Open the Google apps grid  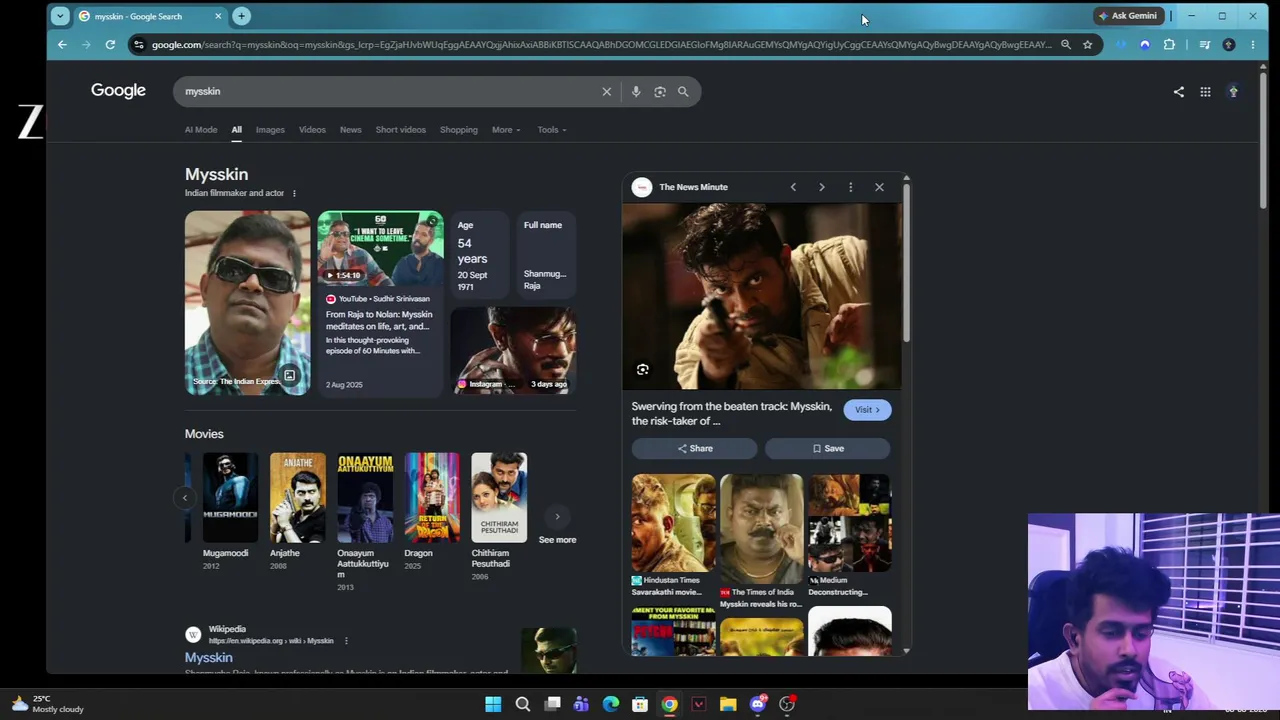(x=1206, y=92)
